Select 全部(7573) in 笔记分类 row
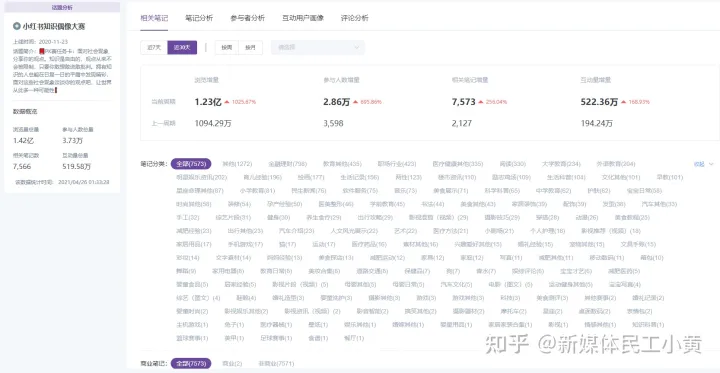Image resolution: width=720 pixels, height=373 pixels. tap(191, 164)
